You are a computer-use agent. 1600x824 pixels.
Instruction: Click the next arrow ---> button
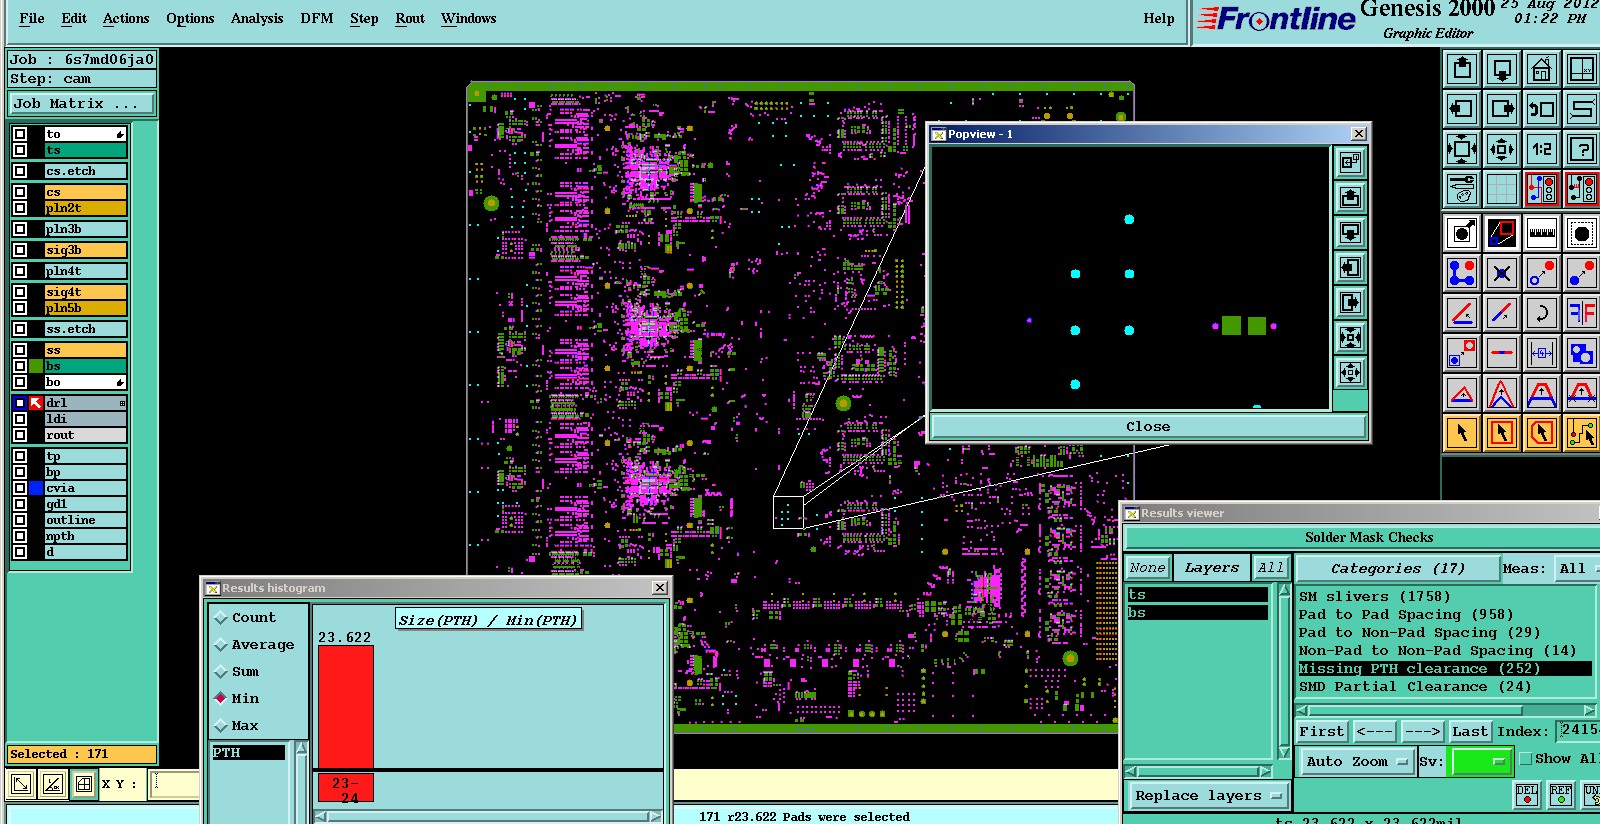point(1422,732)
